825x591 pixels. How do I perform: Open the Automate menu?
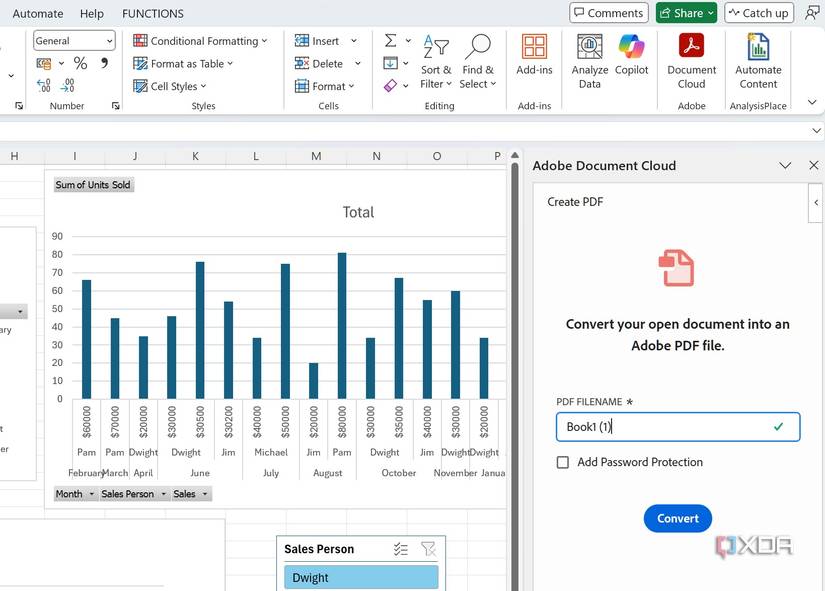point(36,13)
